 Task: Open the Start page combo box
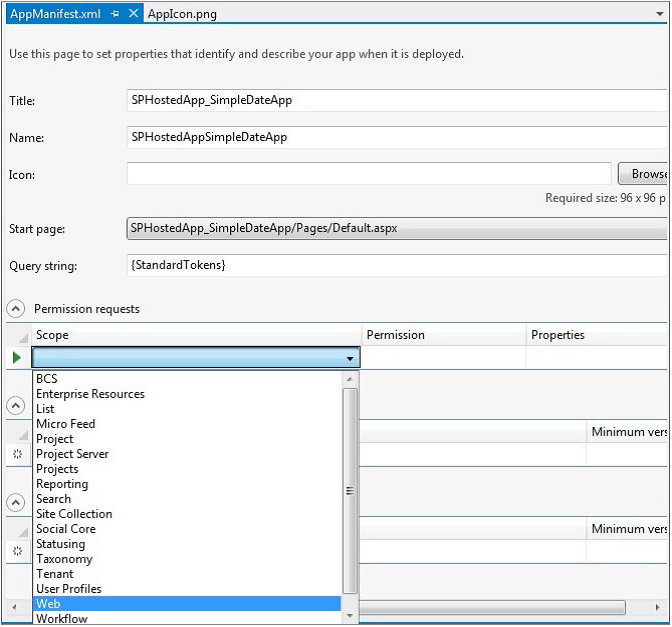(x=396, y=228)
